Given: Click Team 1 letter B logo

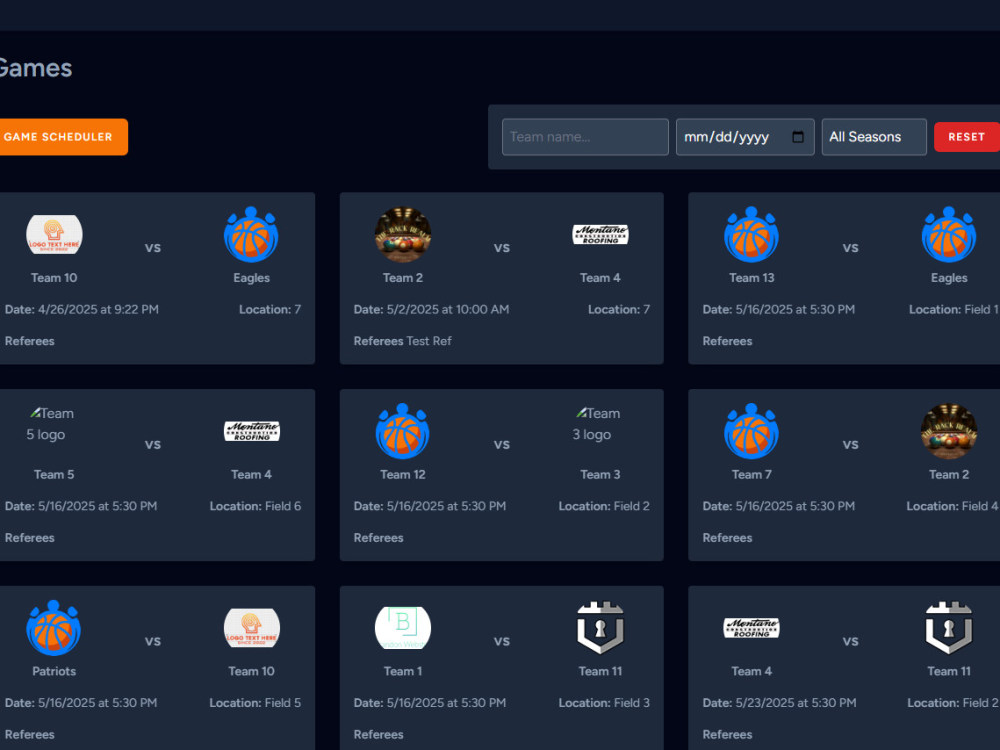Looking at the screenshot, I should pyautogui.click(x=402, y=628).
